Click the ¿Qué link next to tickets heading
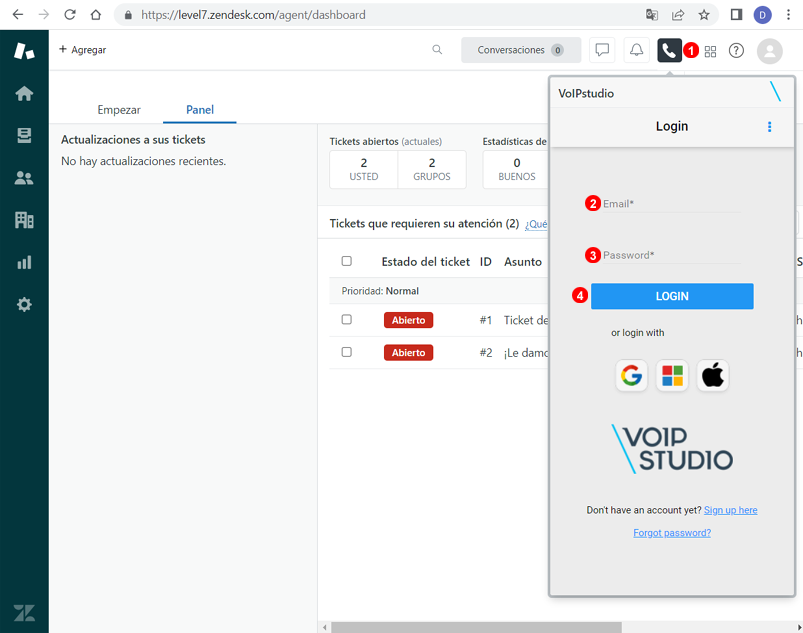Screen dimensions: 803x633 point(536,224)
